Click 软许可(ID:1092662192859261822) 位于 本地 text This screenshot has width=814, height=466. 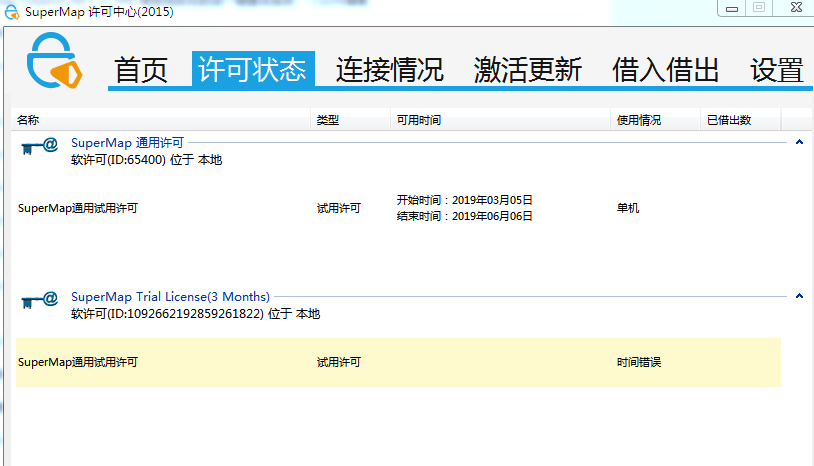(195, 314)
